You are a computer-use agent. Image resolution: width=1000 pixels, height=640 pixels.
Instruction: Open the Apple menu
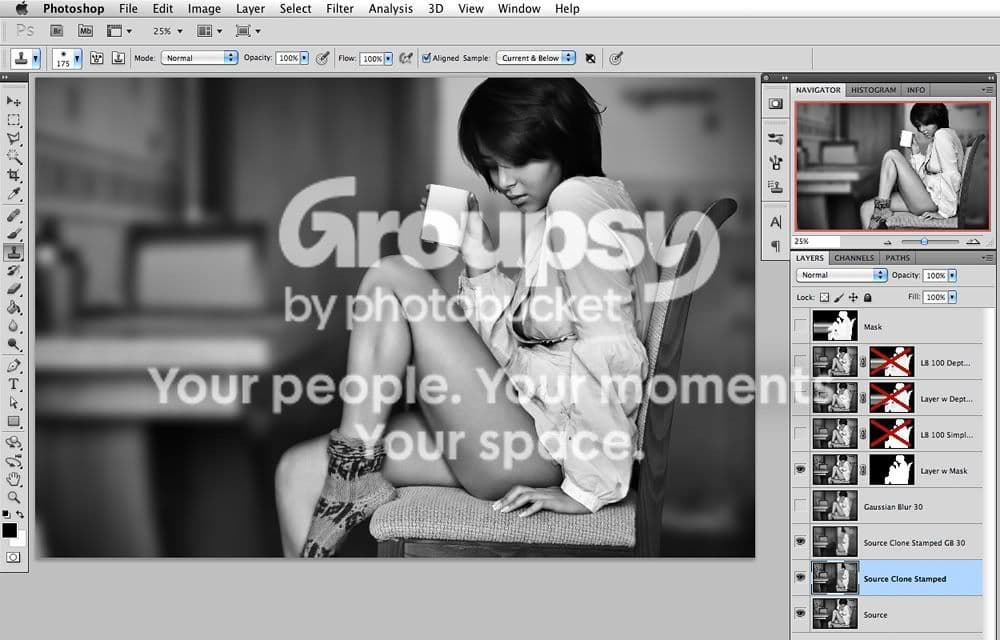pyautogui.click(x=21, y=9)
